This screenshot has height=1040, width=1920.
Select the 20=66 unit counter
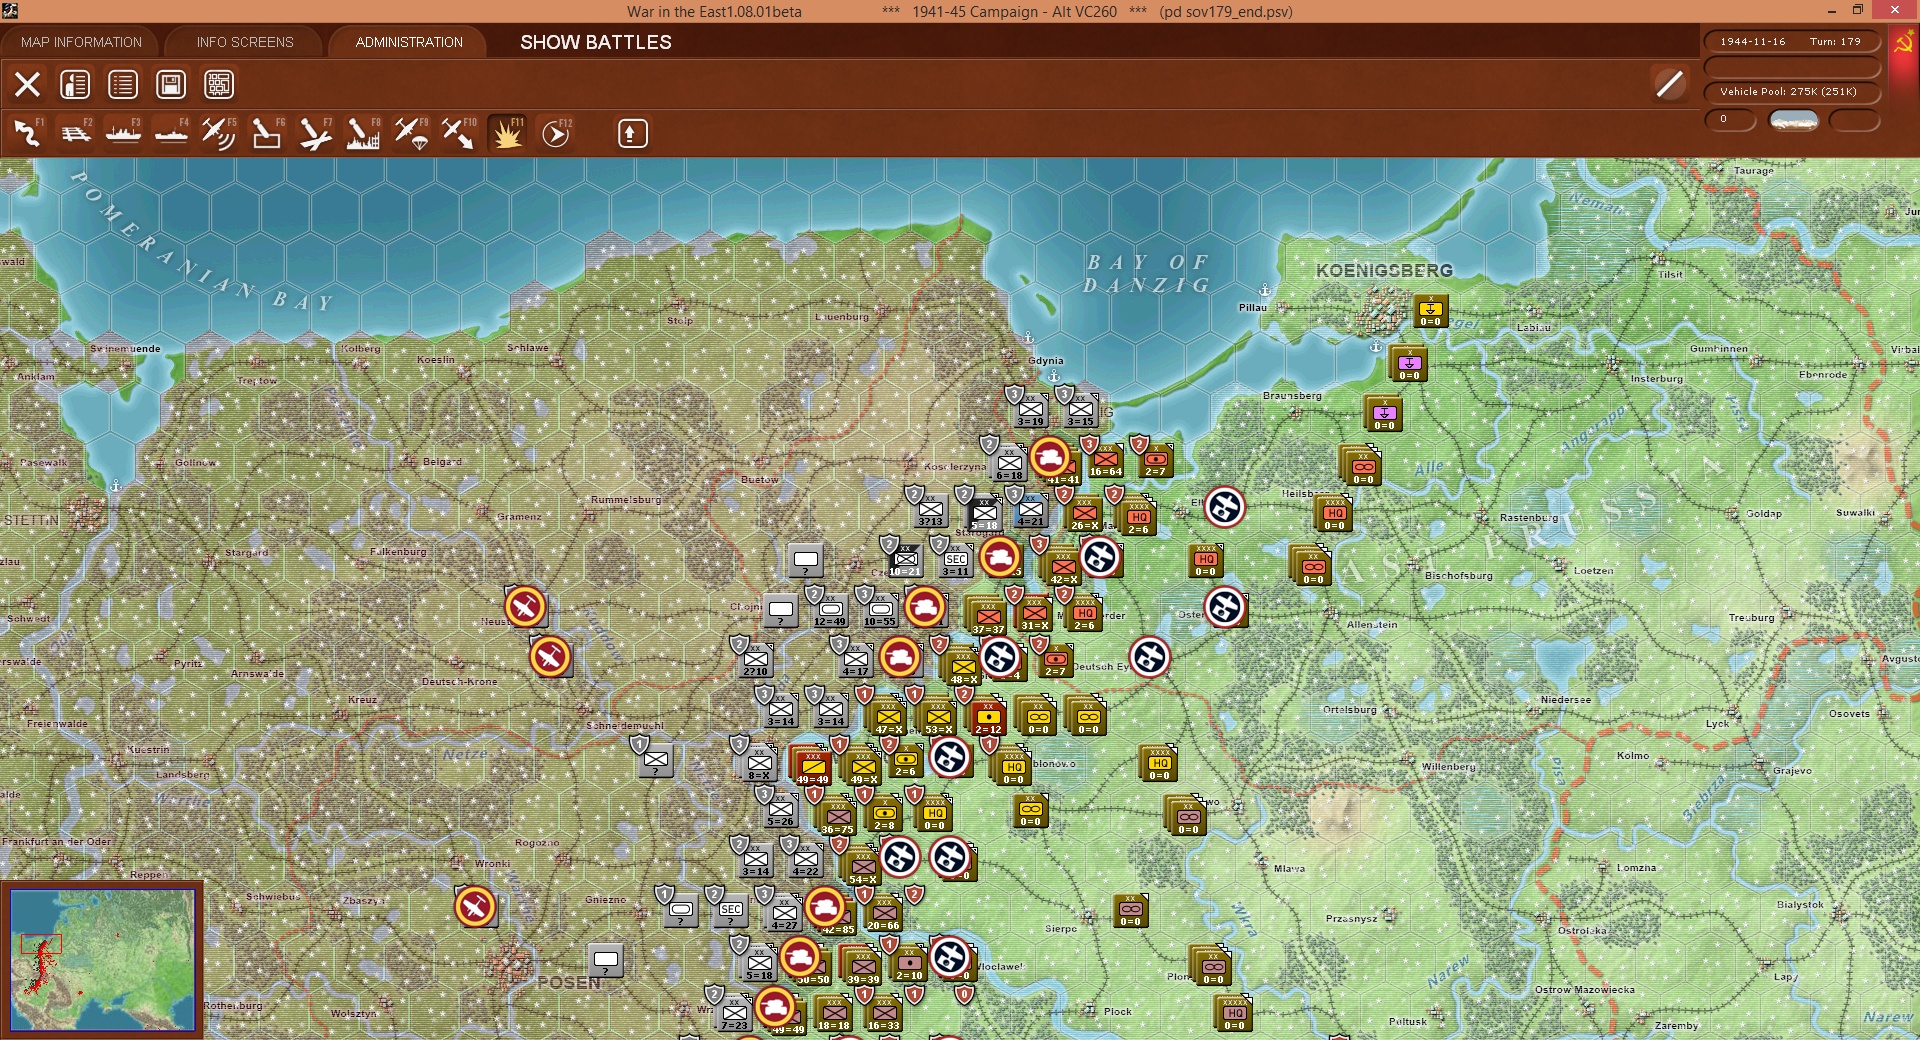point(883,912)
